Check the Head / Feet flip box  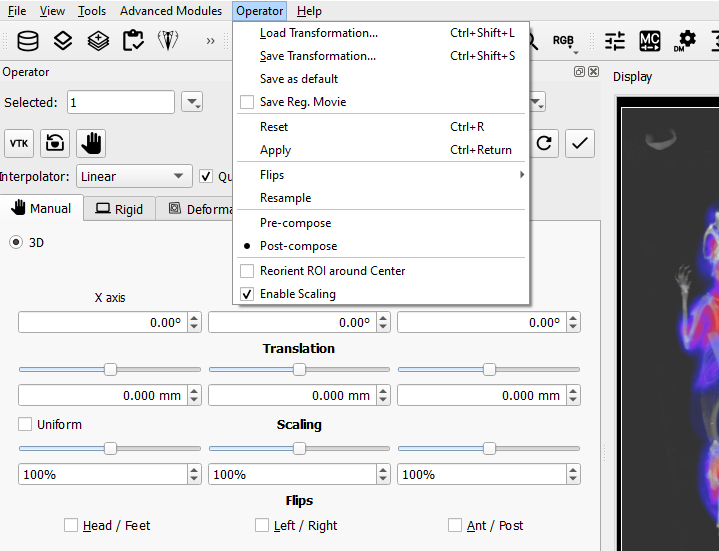71,525
